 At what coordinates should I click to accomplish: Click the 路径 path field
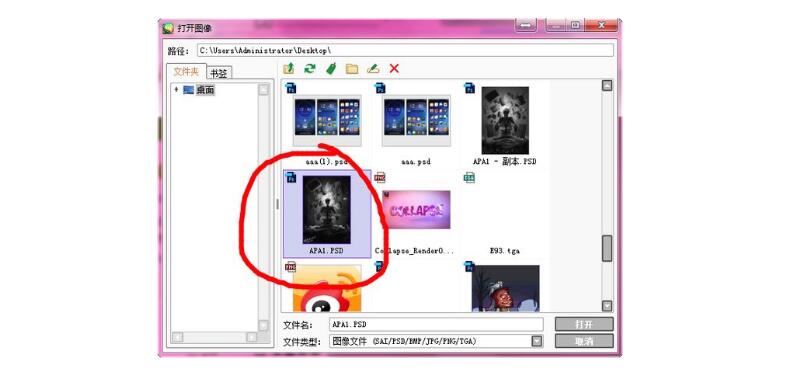(405, 51)
